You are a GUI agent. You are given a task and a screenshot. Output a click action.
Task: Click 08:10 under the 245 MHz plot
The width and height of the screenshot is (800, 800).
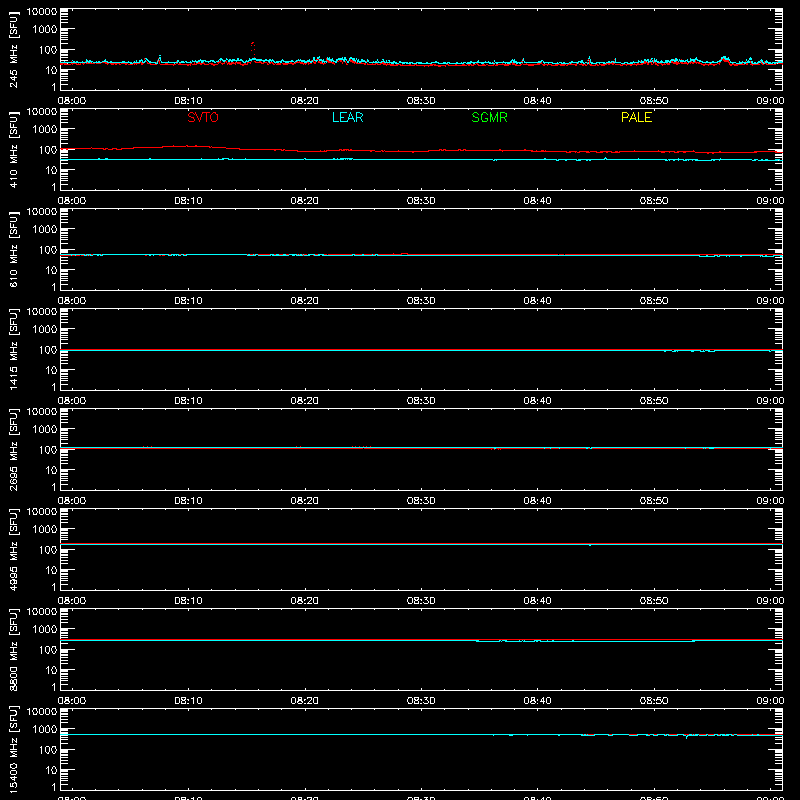188,101
